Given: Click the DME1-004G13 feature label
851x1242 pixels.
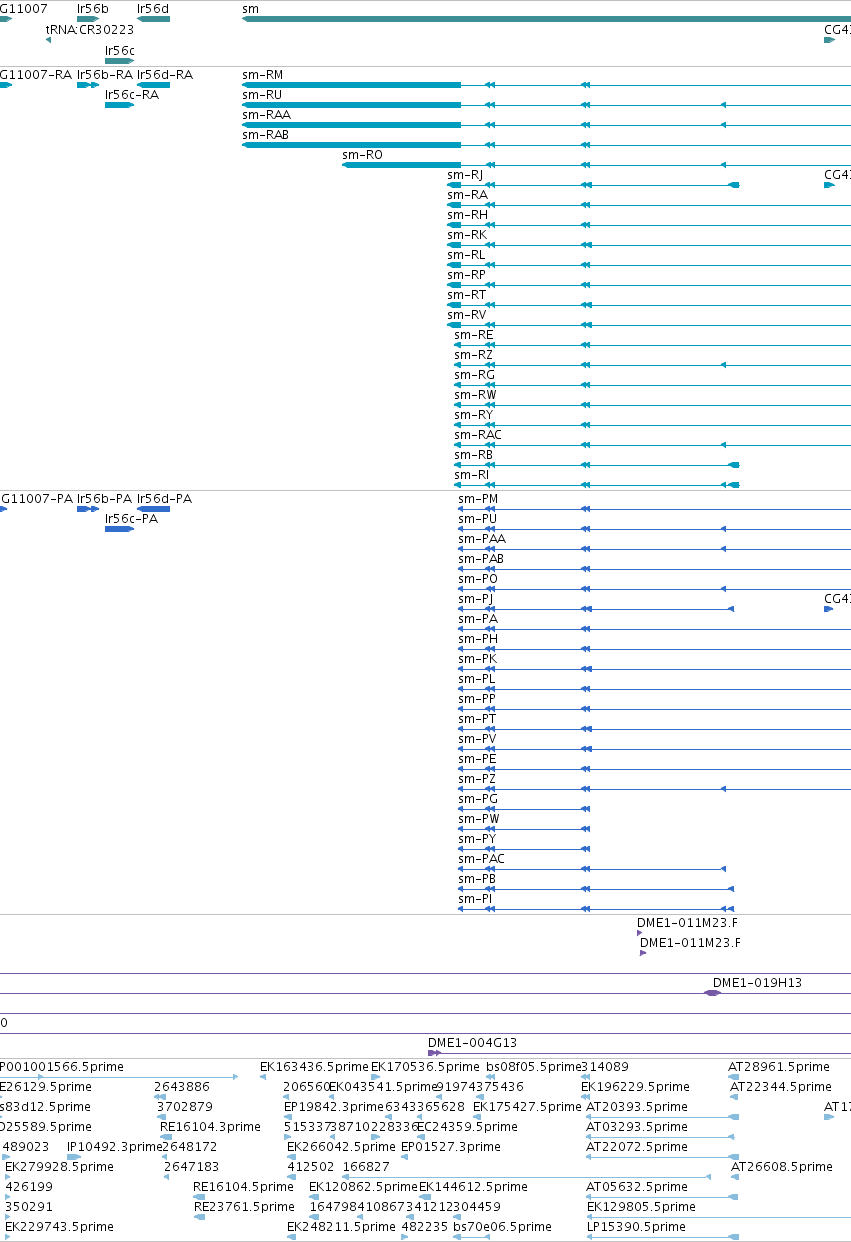Looking at the screenshot, I should (472, 1043).
